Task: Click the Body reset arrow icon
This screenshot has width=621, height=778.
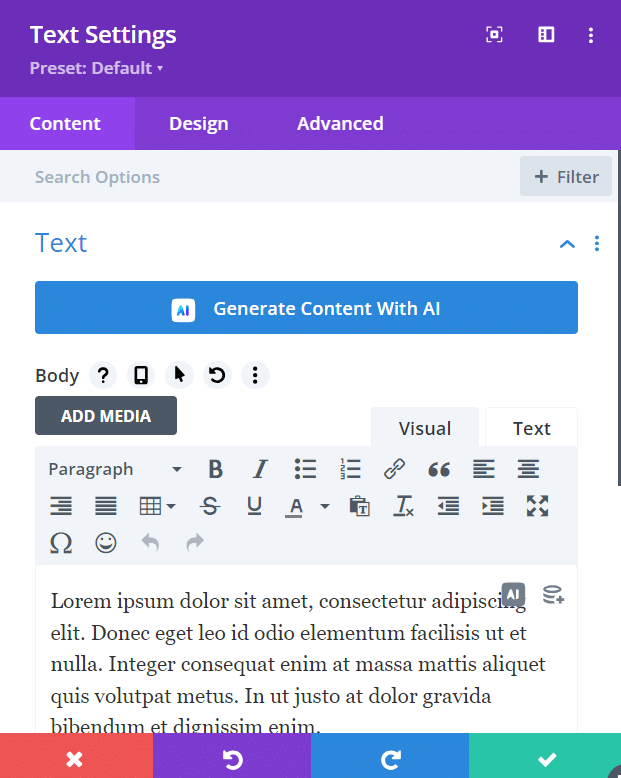Action: [217, 375]
